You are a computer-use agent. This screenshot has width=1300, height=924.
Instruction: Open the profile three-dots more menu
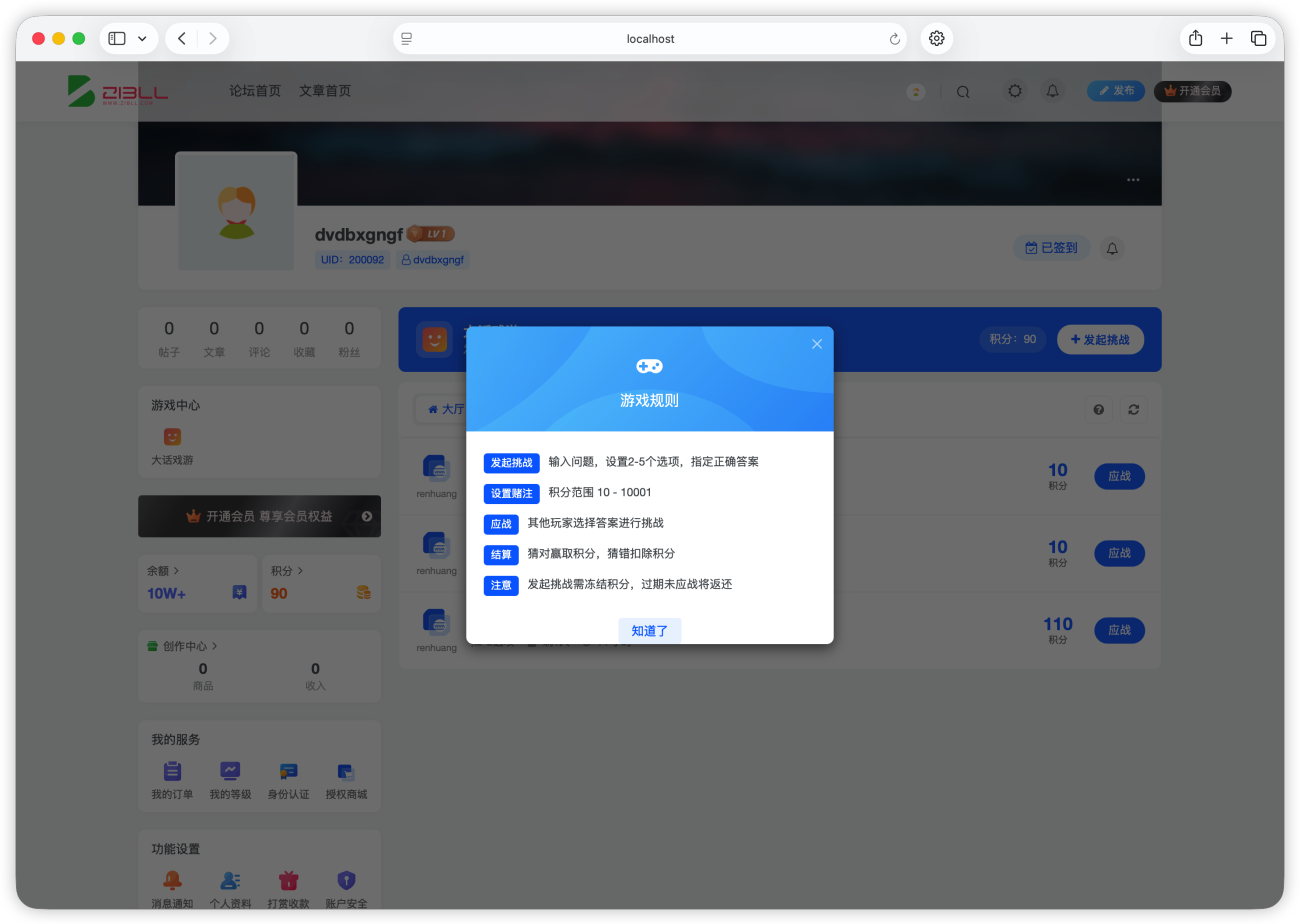[x=1133, y=180]
